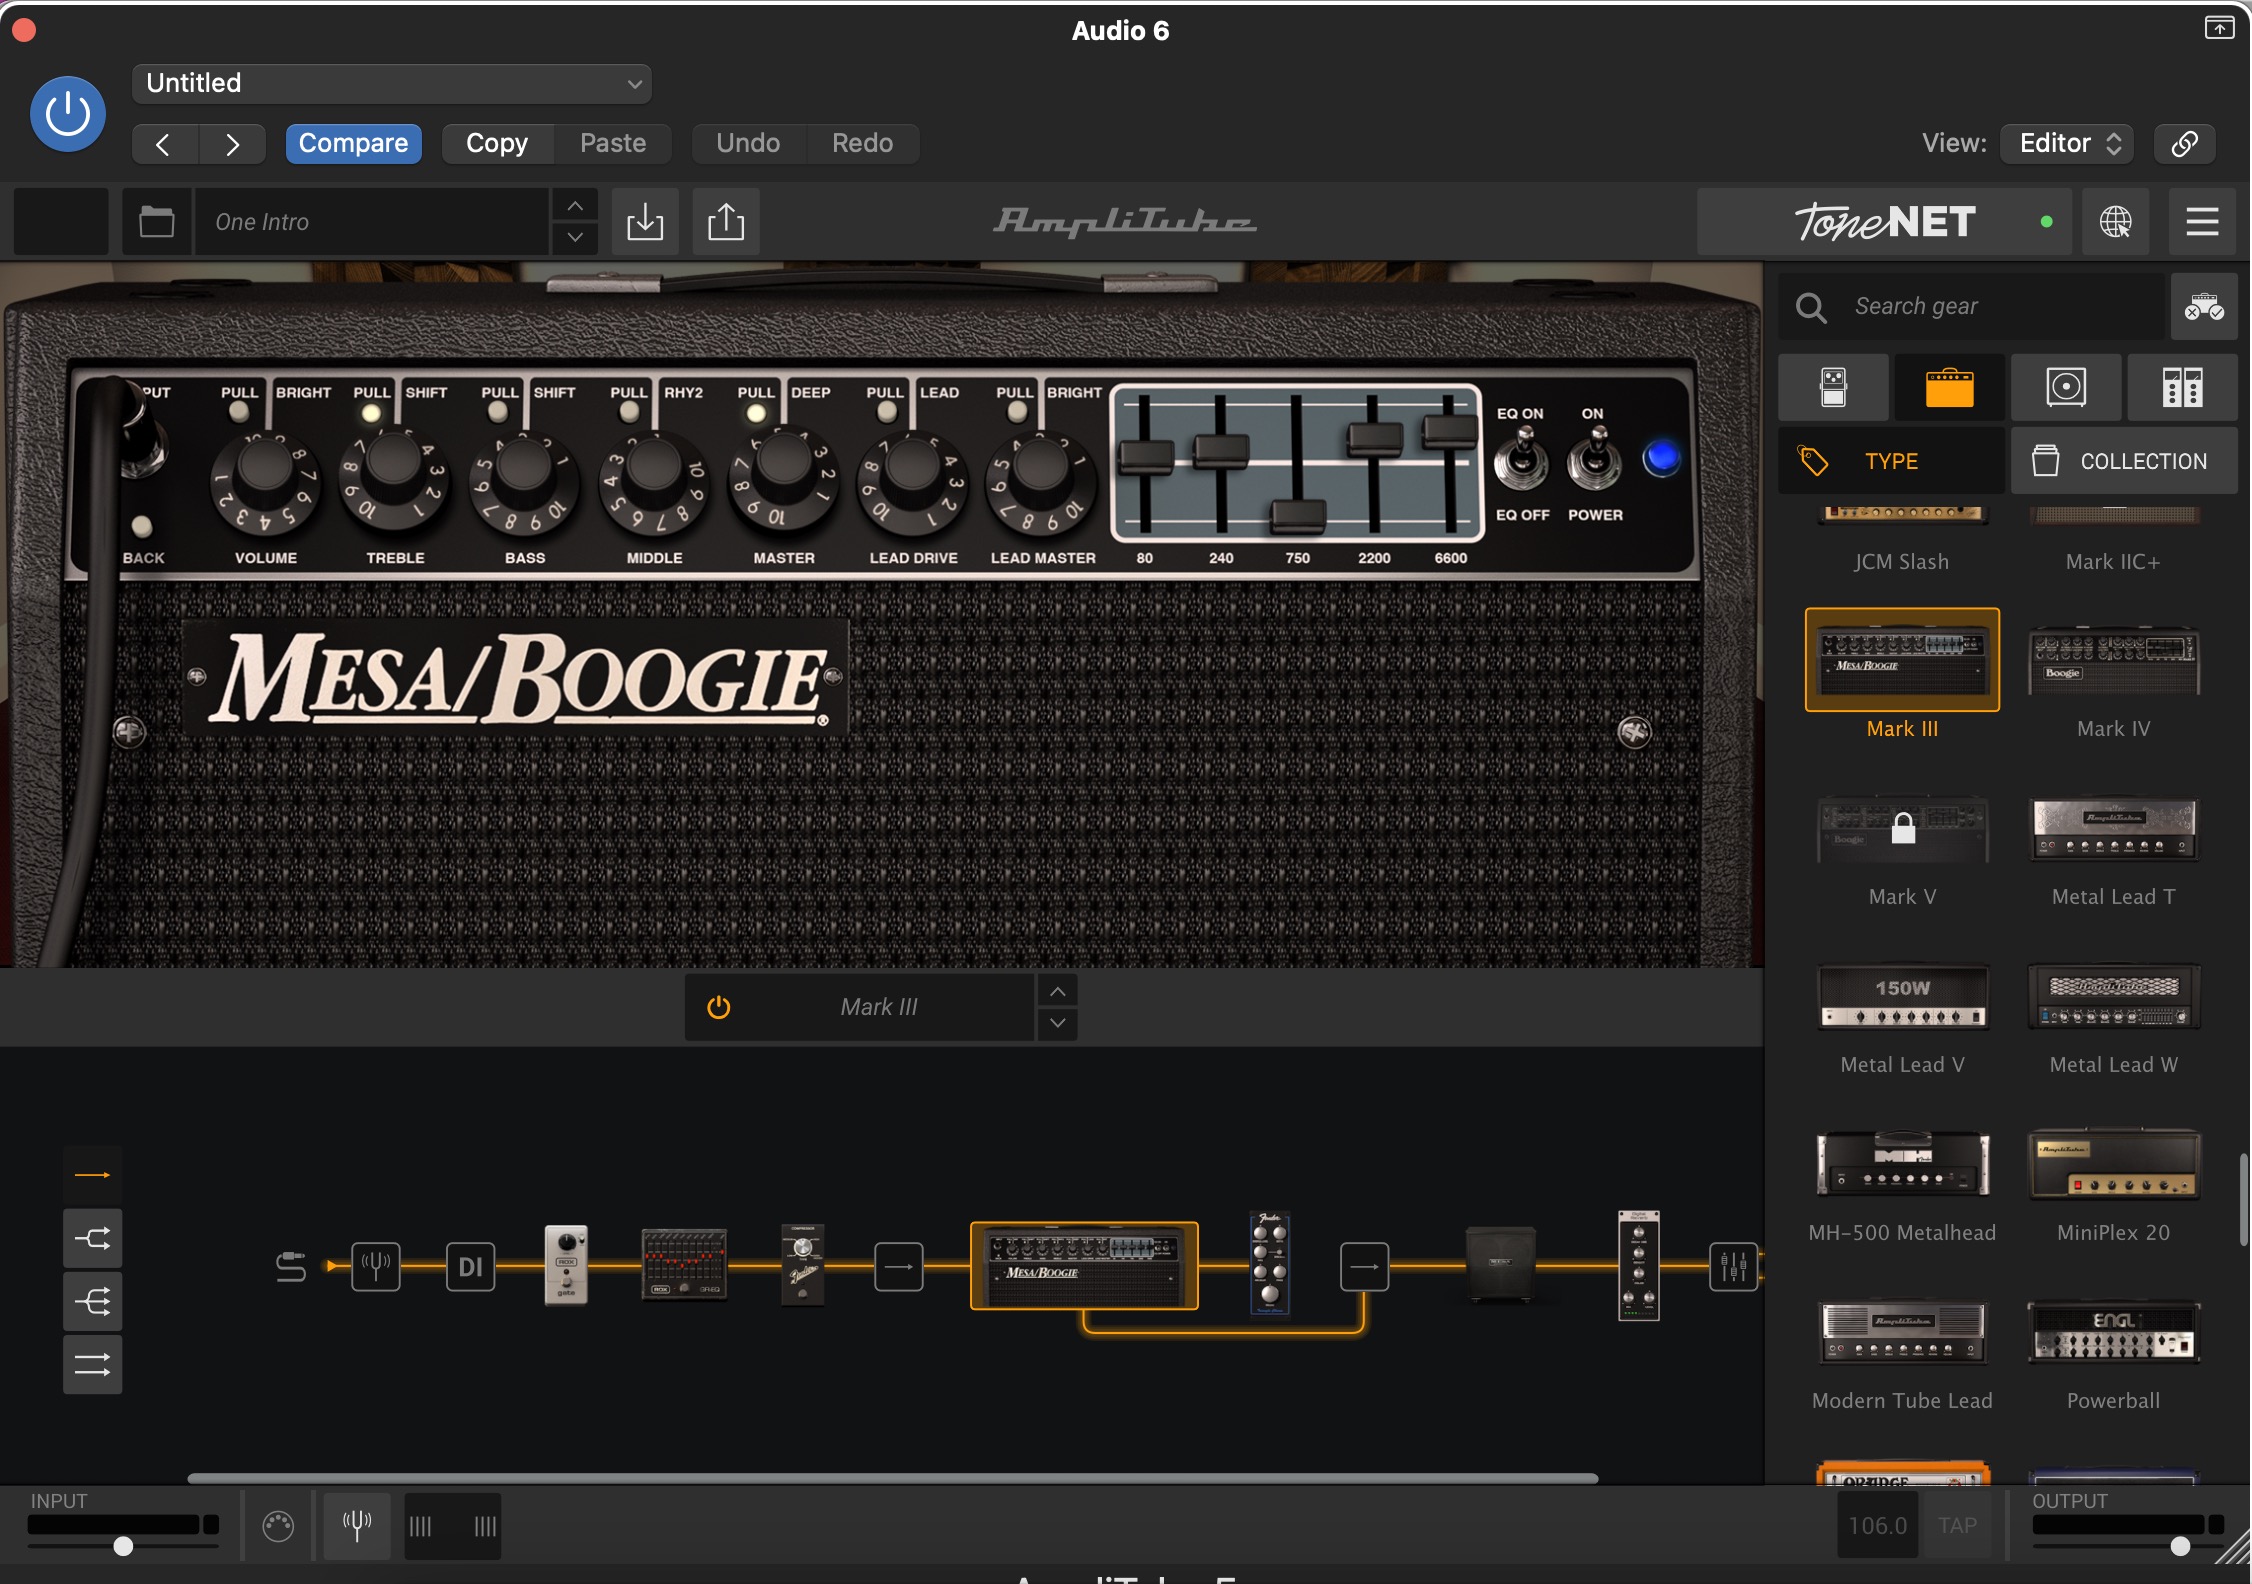Select the stomp pedal gear category tab
This screenshot has width=2252, height=1584.
coord(1834,387)
